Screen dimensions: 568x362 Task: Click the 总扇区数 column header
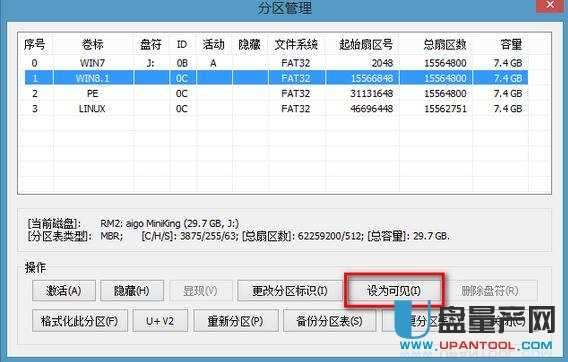click(445, 45)
